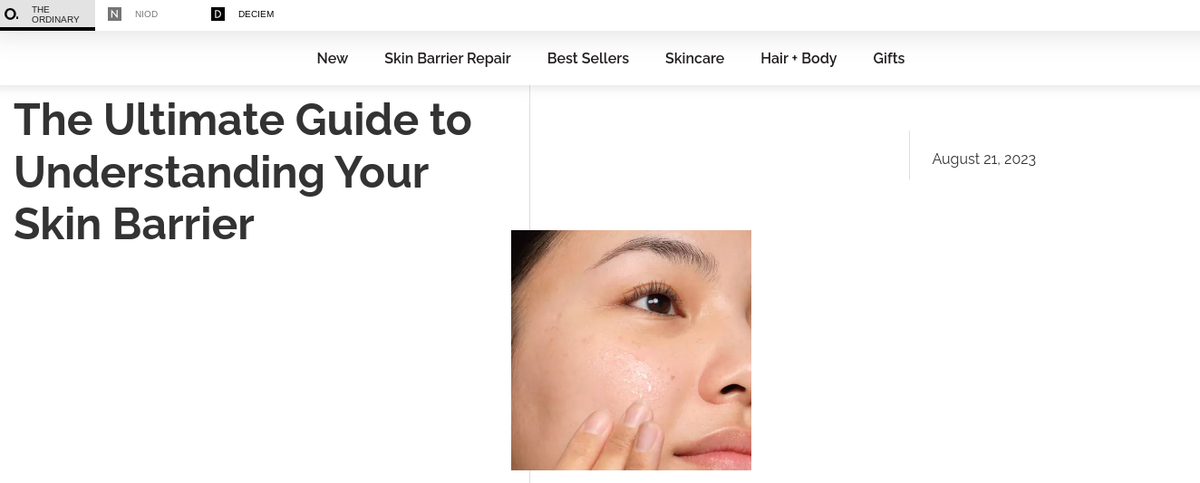Select THE ORDINARY brand tab label

tap(56, 14)
